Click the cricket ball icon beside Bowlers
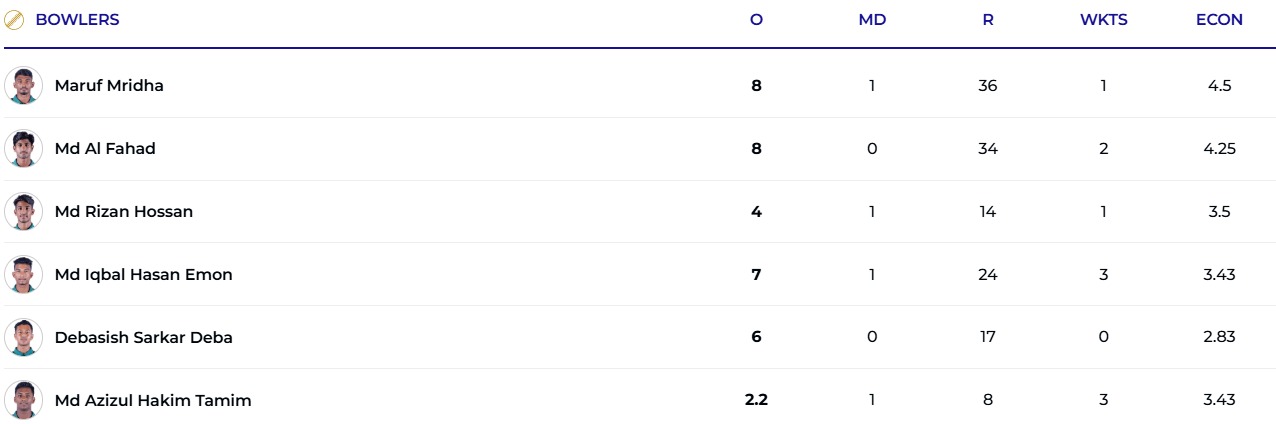This screenshot has width=1276, height=424. pos(15,20)
